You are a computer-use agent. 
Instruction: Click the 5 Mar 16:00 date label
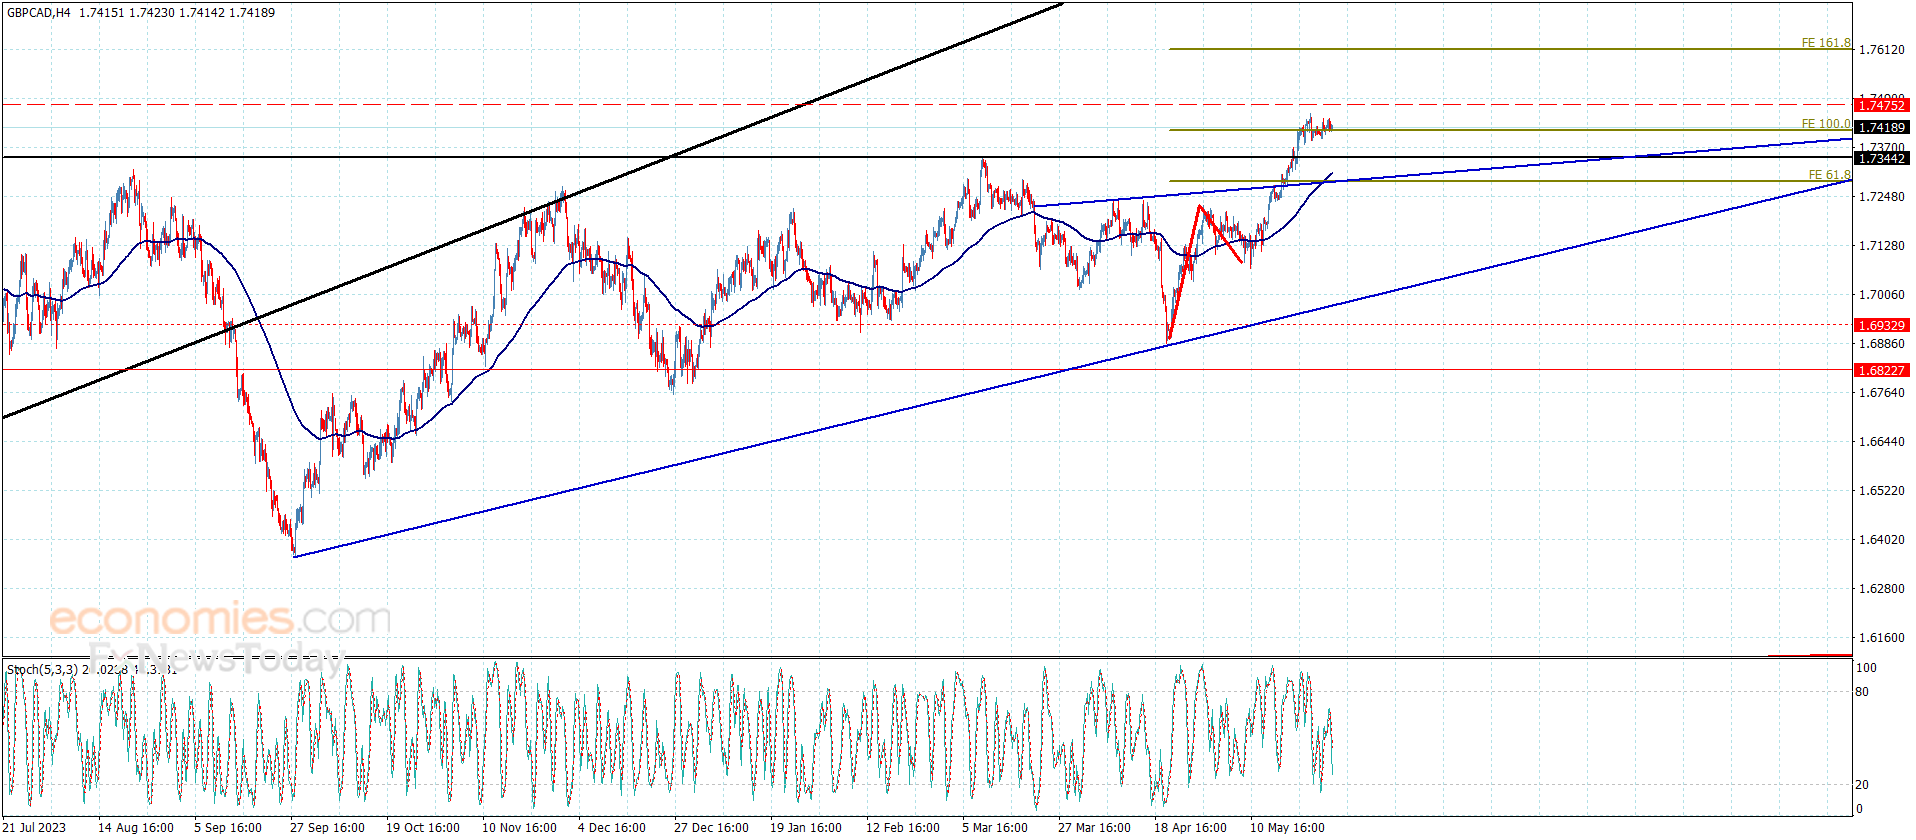tap(995, 827)
